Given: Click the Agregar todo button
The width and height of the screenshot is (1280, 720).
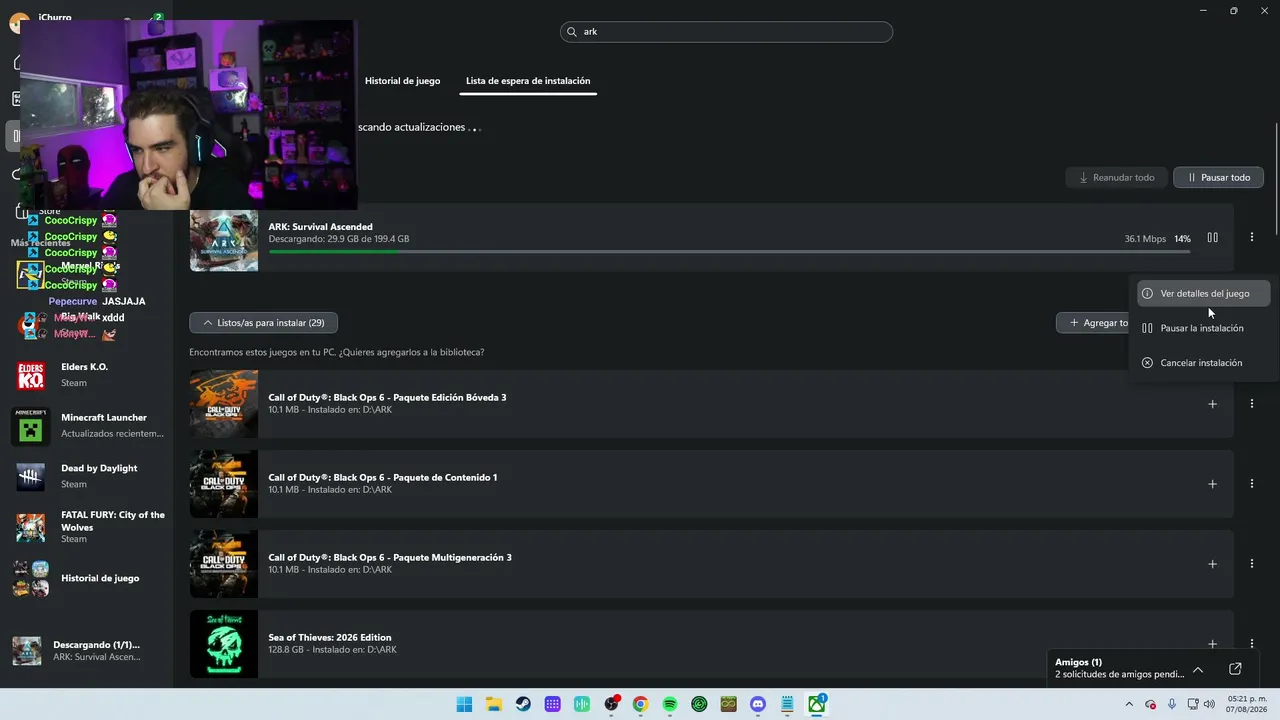Looking at the screenshot, I should tap(1092, 323).
